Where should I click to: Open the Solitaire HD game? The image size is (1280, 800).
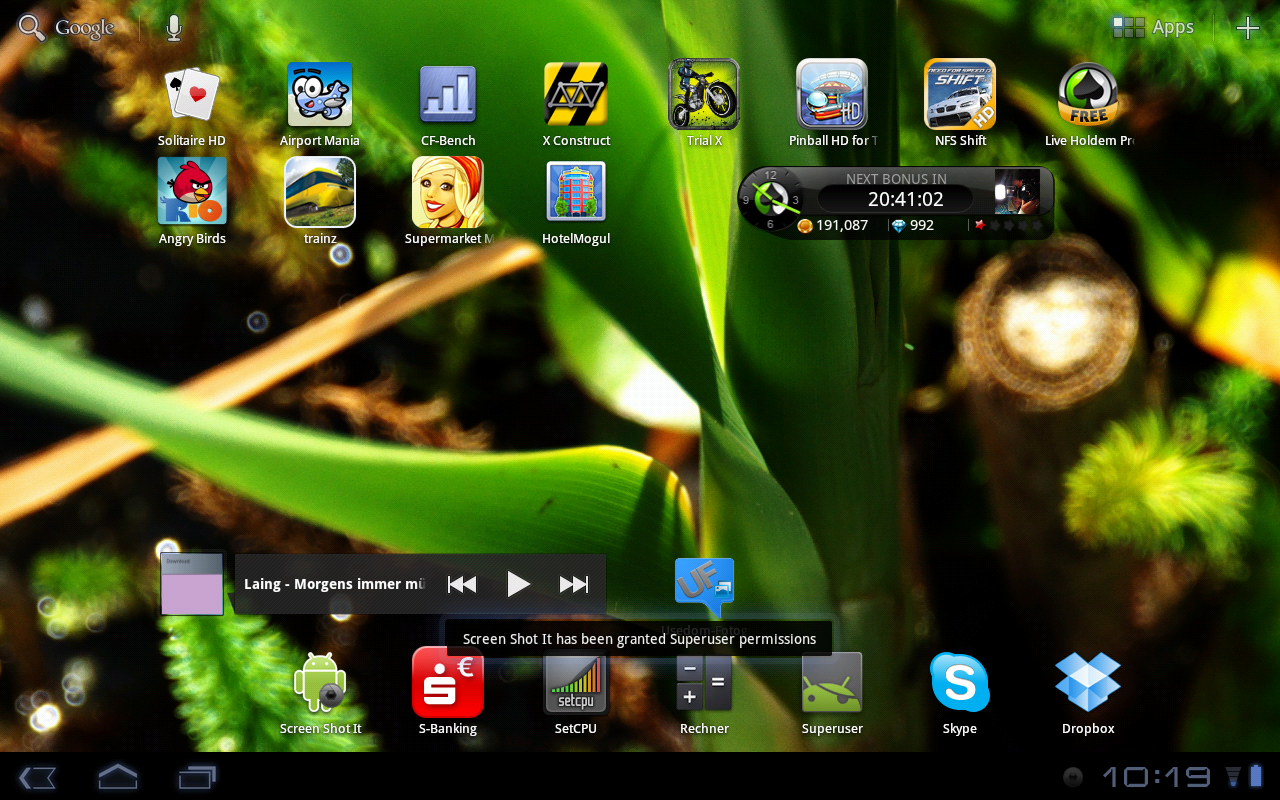click(x=191, y=104)
